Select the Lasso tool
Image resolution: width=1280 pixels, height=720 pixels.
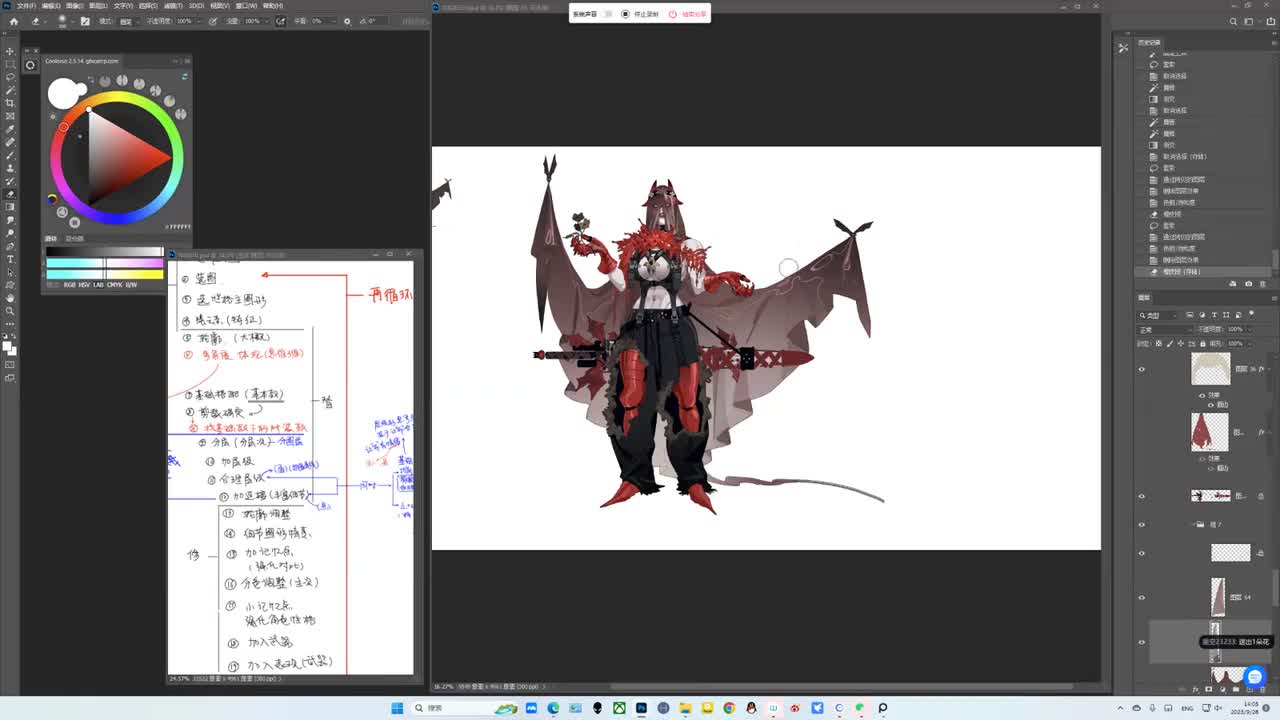click(x=10, y=77)
